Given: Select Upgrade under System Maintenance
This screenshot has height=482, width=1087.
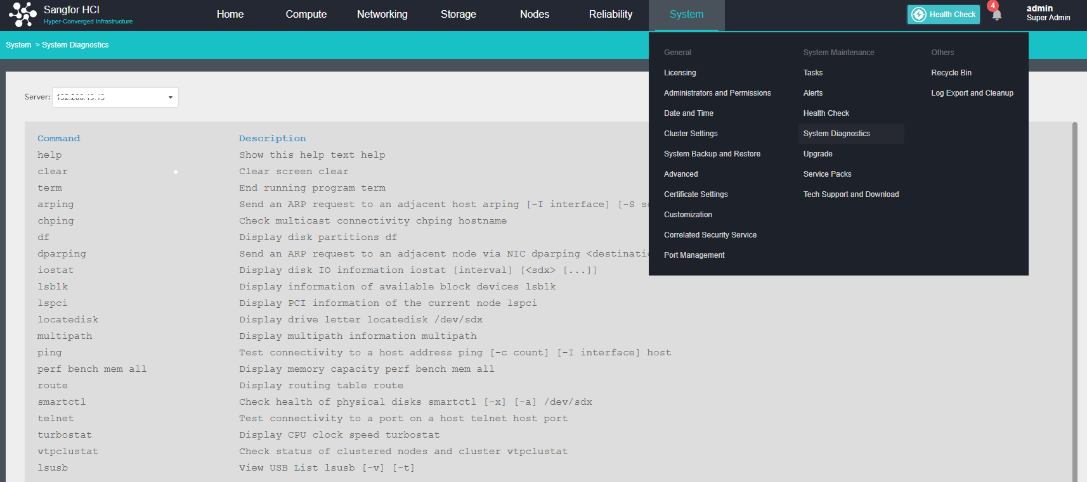Looking at the screenshot, I should [817, 154].
